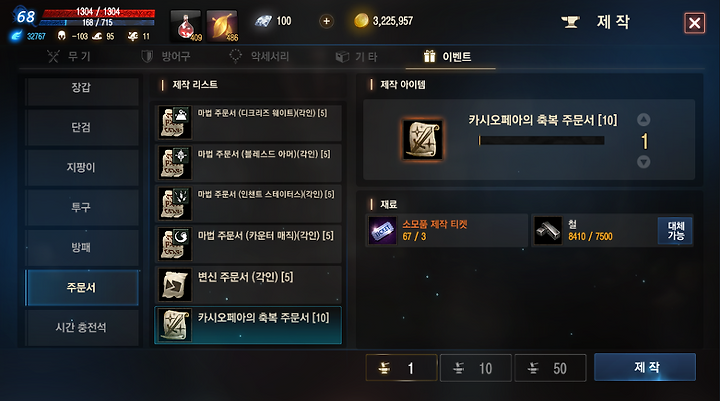Click the 카시오페아의 축복 주문서 item preview icon

[422, 140]
